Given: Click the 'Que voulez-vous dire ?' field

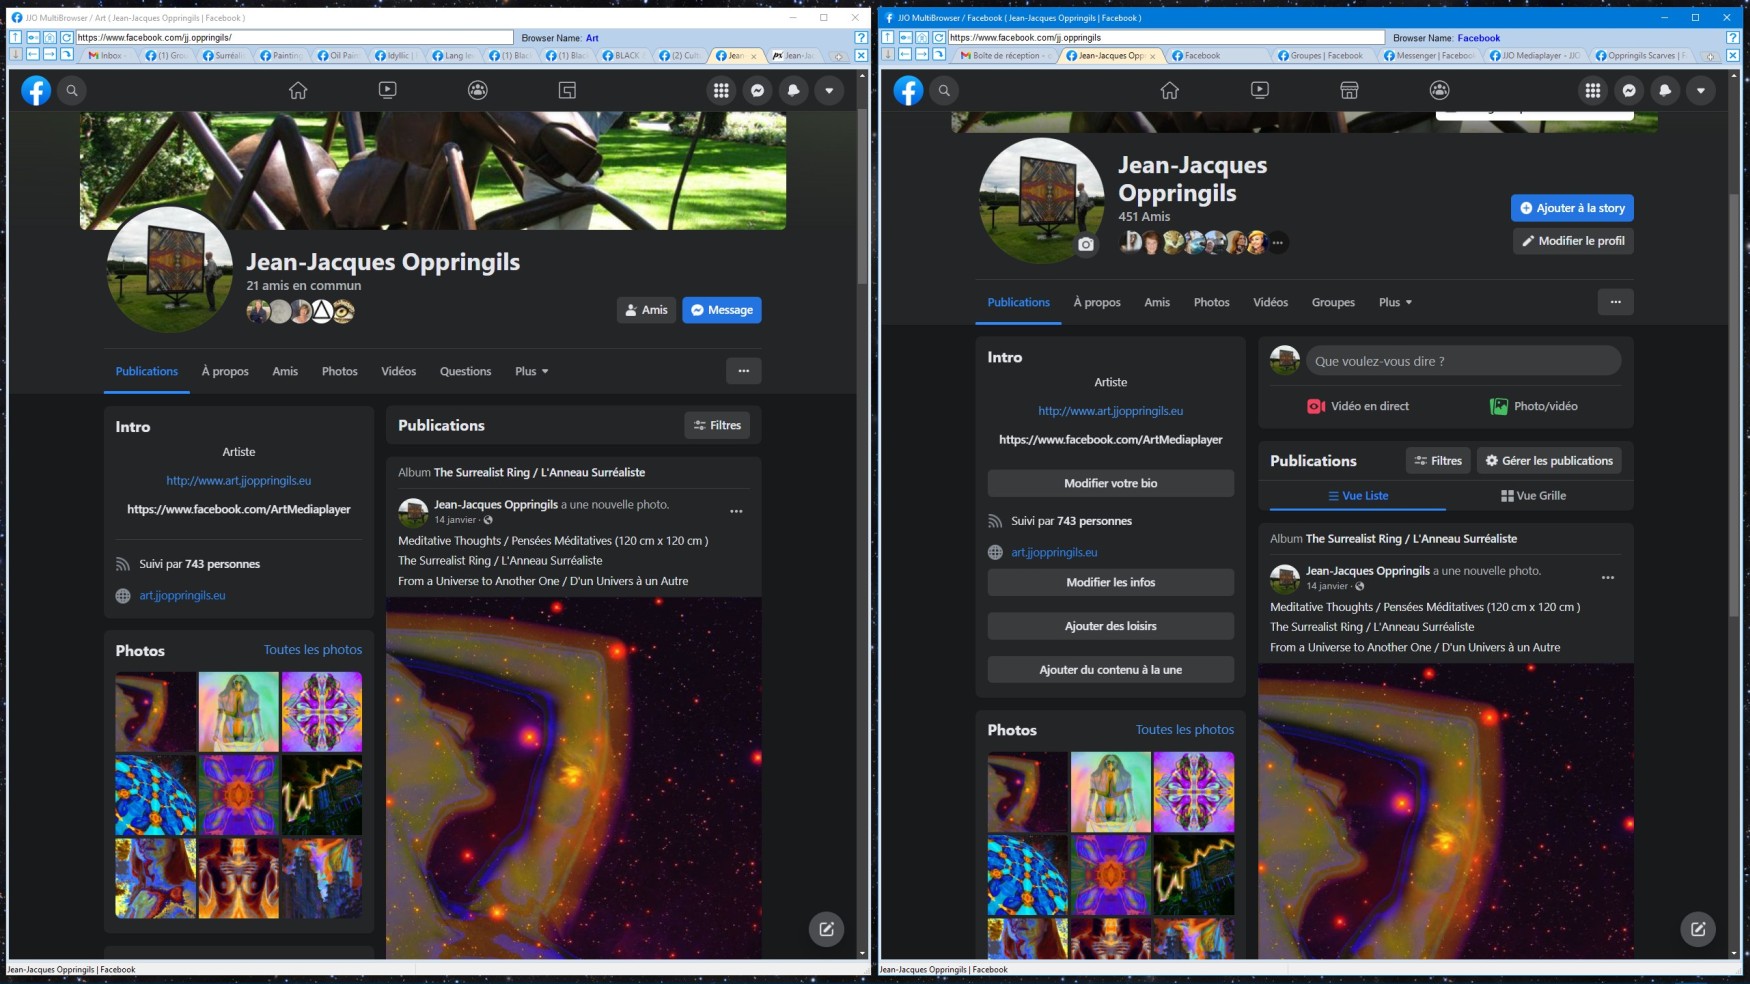Looking at the screenshot, I should (1462, 361).
